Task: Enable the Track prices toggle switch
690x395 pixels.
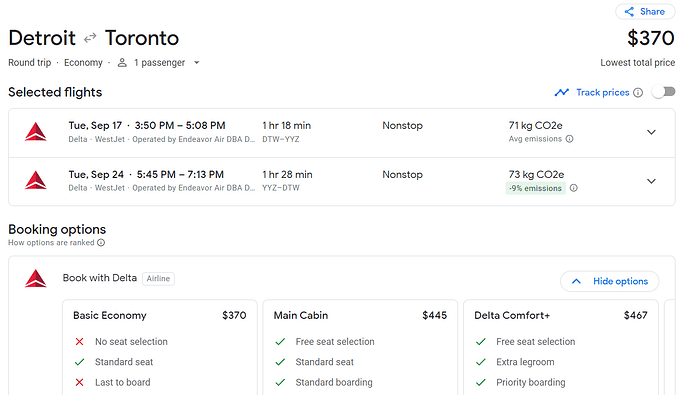Action: pyautogui.click(x=664, y=91)
